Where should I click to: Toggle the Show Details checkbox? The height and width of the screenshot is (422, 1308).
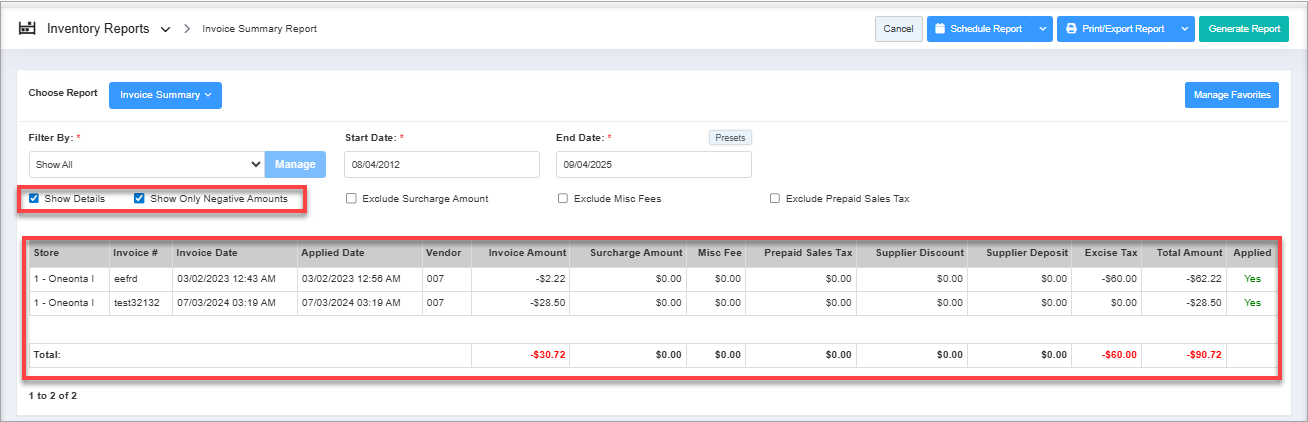tap(34, 199)
